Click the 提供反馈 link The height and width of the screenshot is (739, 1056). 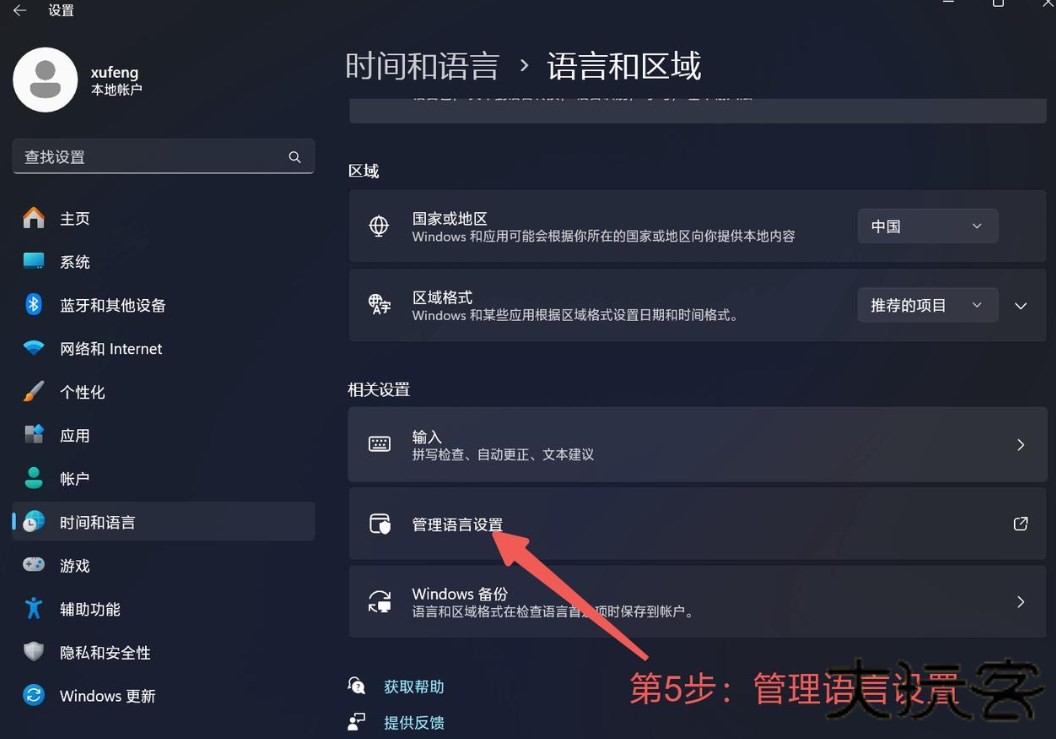pyautogui.click(x=414, y=723)
